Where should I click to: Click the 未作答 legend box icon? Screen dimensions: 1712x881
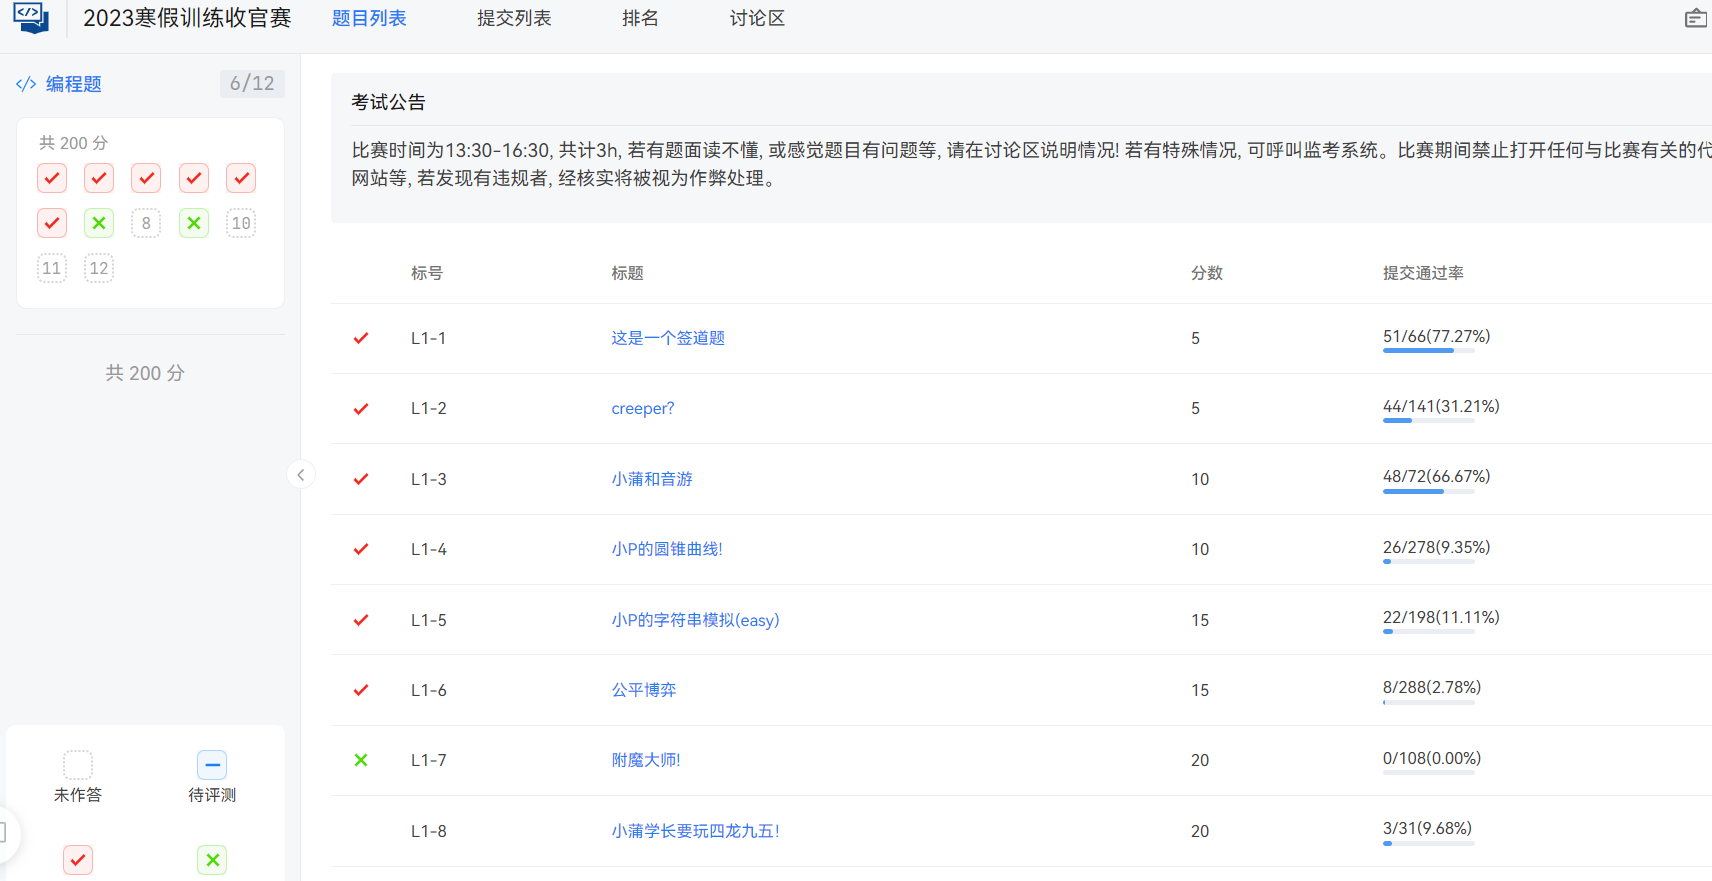[x=78, y=765]
